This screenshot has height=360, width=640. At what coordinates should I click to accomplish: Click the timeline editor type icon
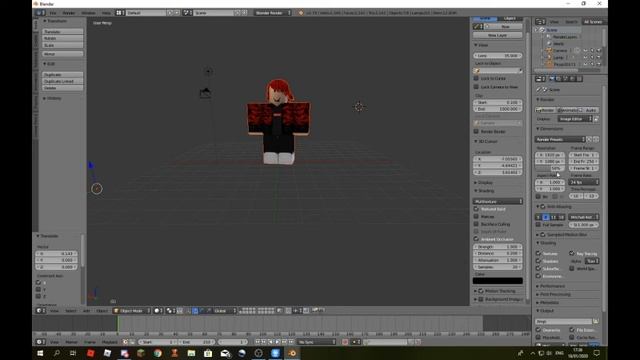40,342
